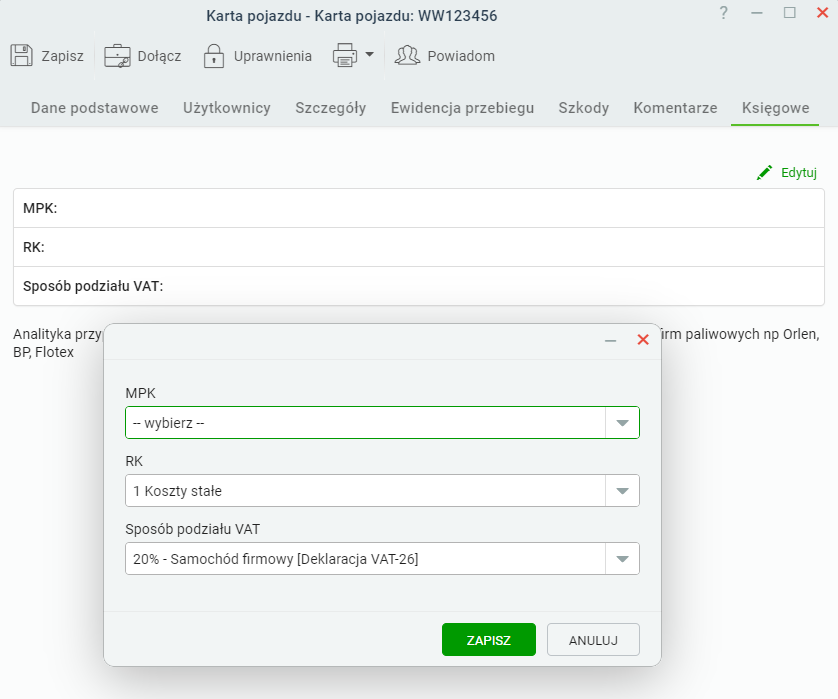Open the MPK dropdown arrow
The width and height of the screenshot is (838, 699).
tap(622, 423)
